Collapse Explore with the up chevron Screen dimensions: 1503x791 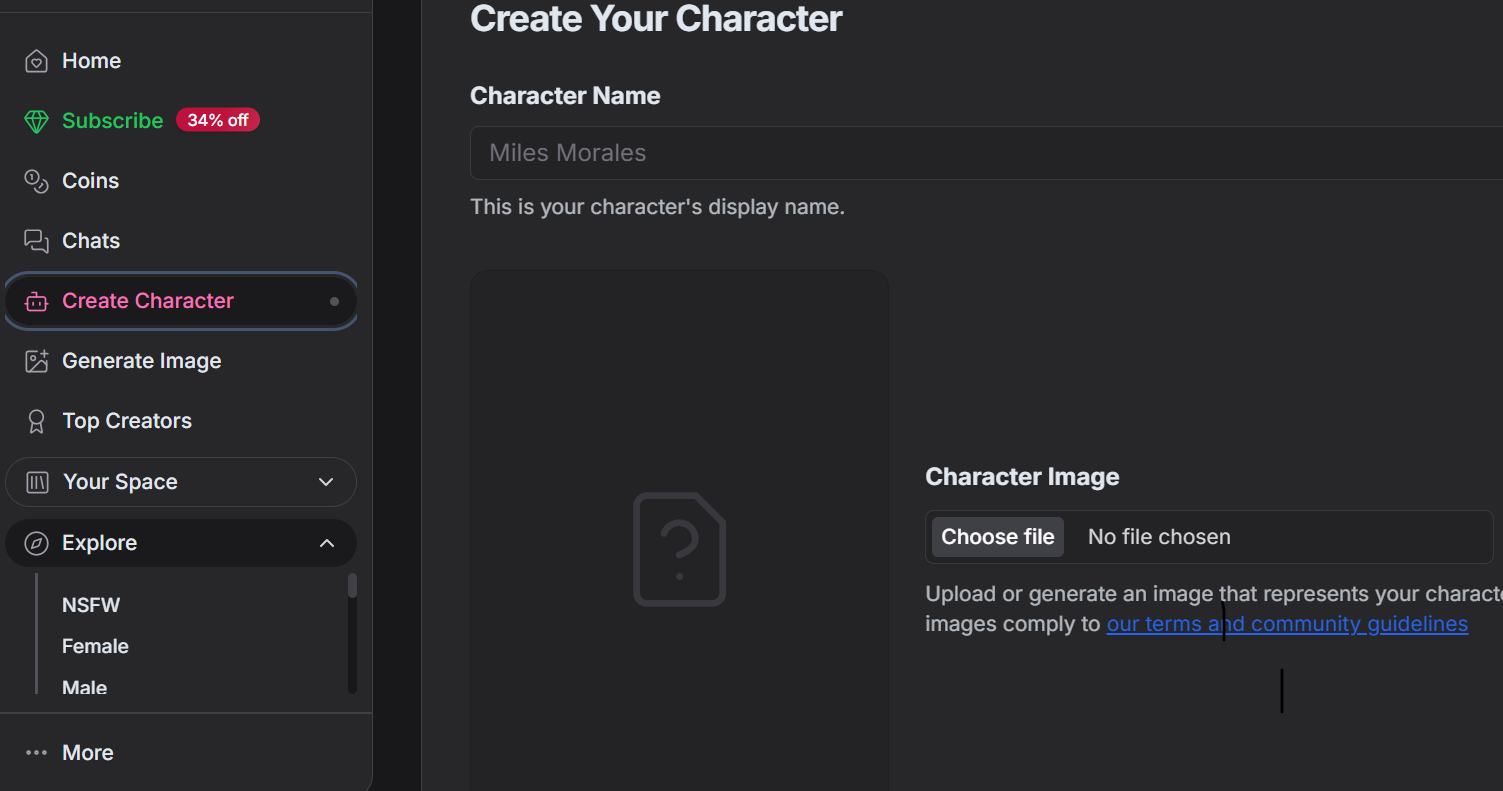(x=326, y=543)
